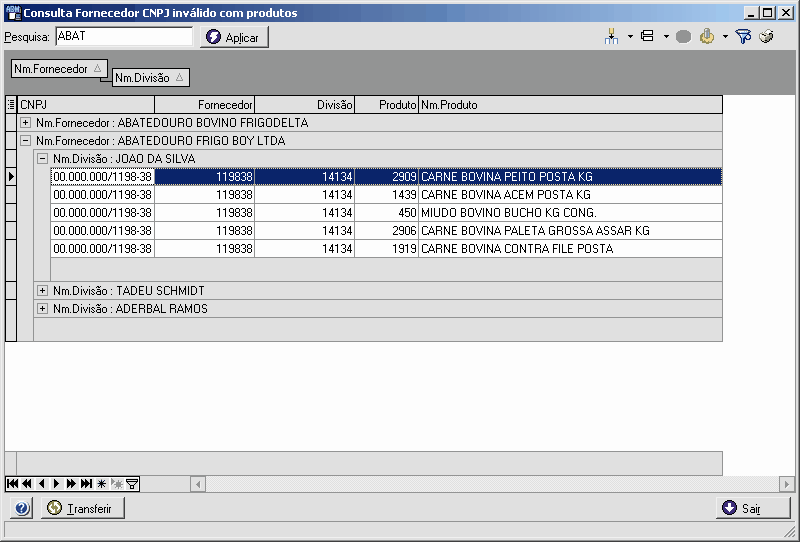Screen dimensions: 800x542
Task: Click the printer icon in the toolbar
Action: pos(766,36)
